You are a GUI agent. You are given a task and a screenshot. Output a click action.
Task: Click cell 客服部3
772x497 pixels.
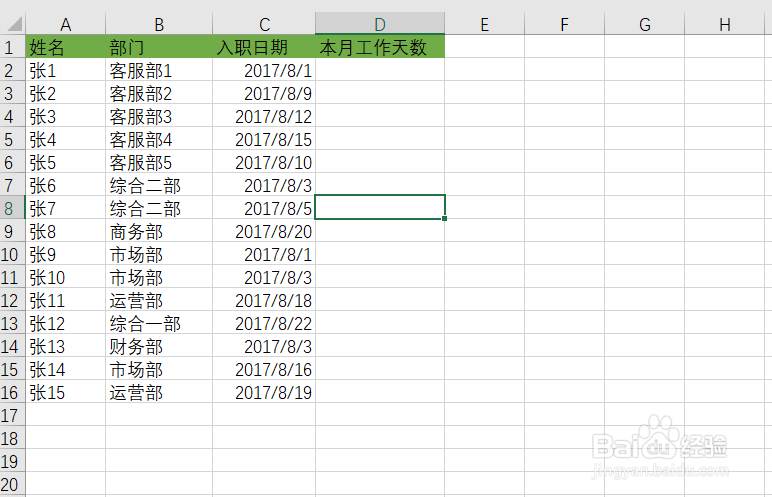pyautogui.click(x=159, y=116)
